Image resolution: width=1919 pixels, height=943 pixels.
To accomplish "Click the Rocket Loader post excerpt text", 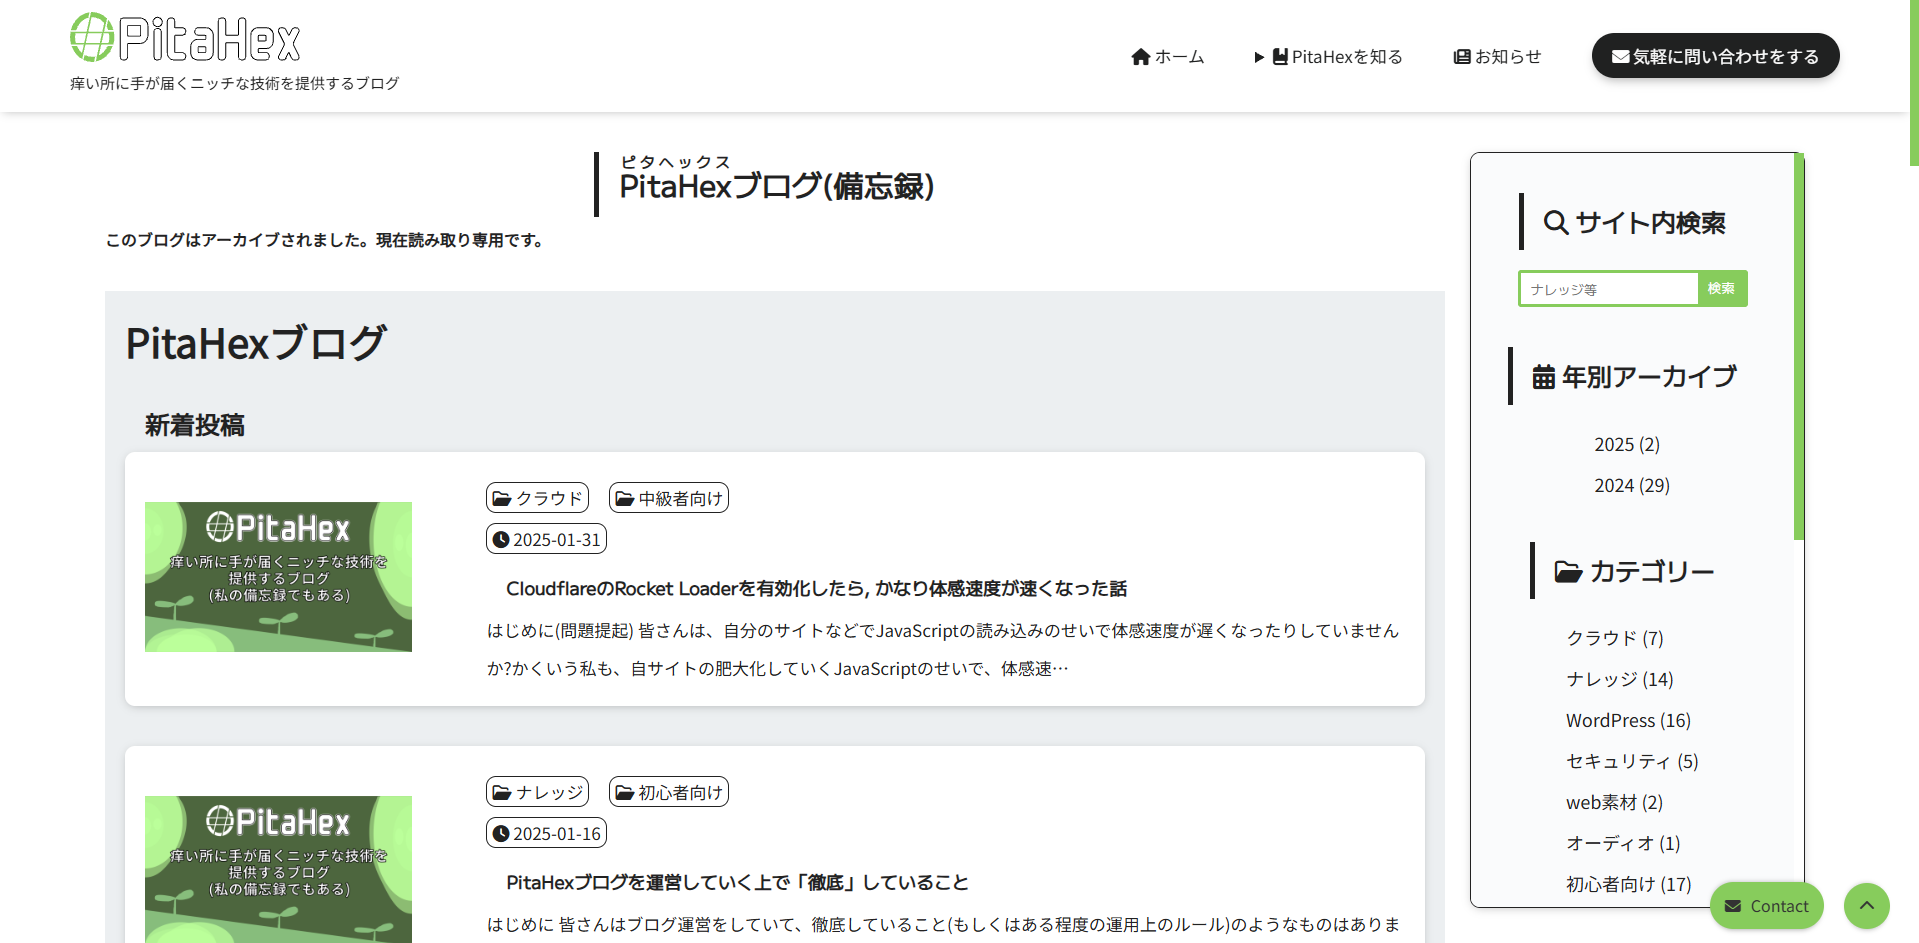I will click(x=943, y=650).
